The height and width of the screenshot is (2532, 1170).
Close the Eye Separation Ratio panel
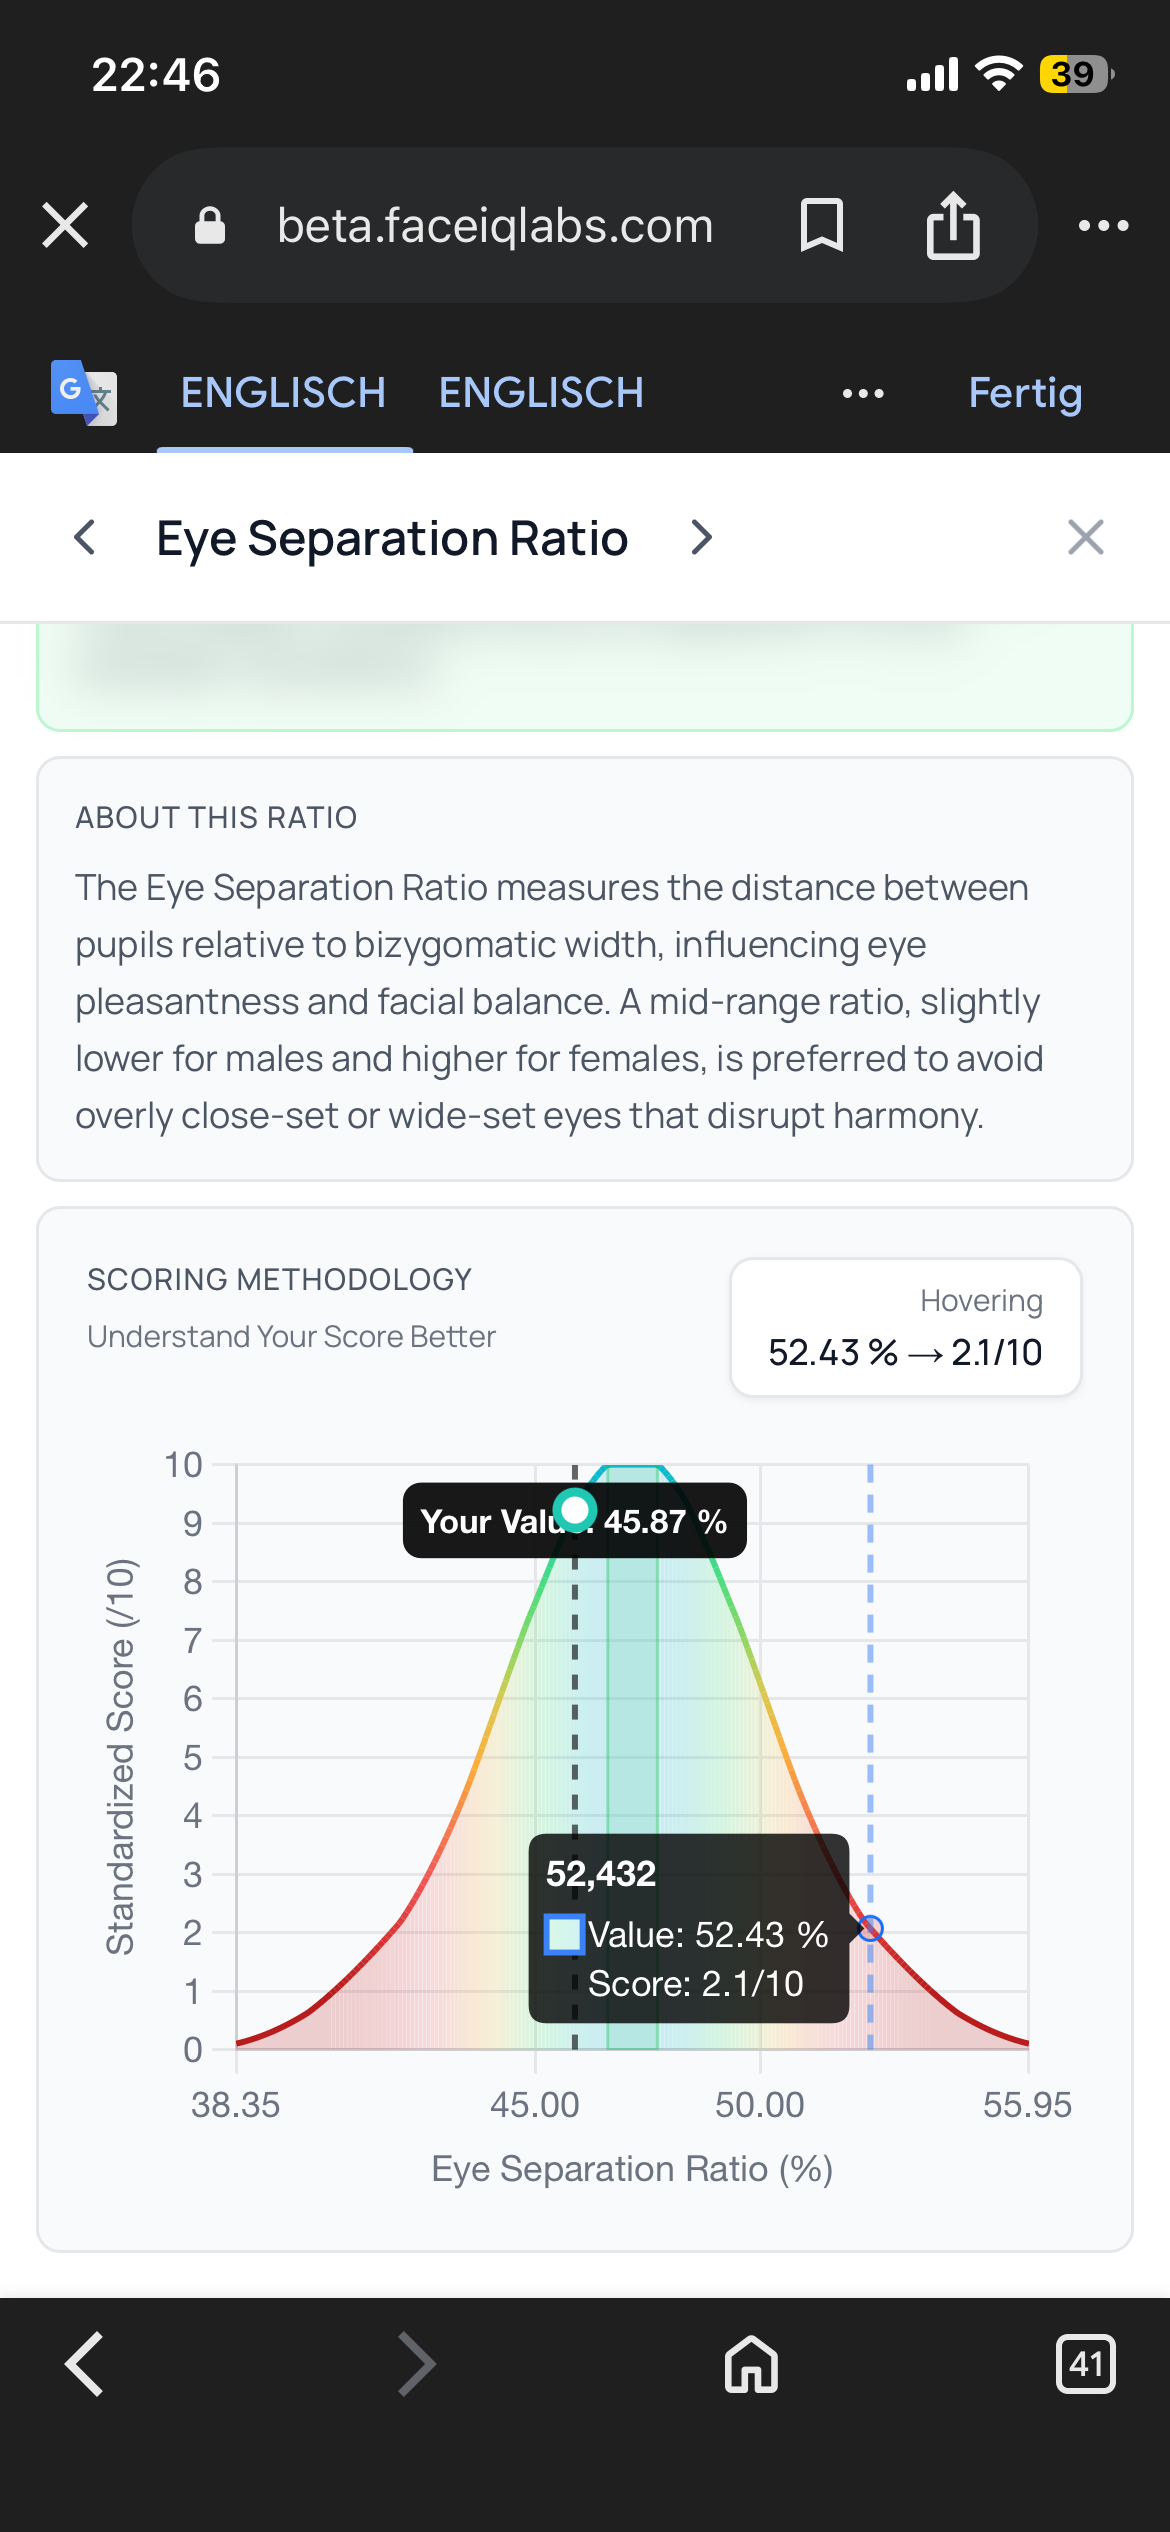click(1085, 537)
